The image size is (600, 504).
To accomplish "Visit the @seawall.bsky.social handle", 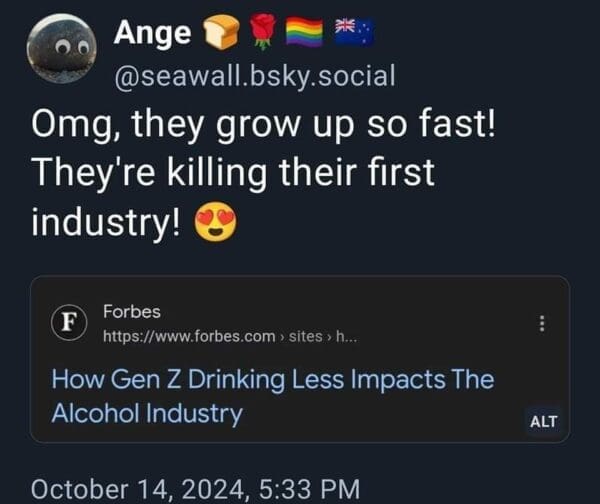I will coord(254,75).
